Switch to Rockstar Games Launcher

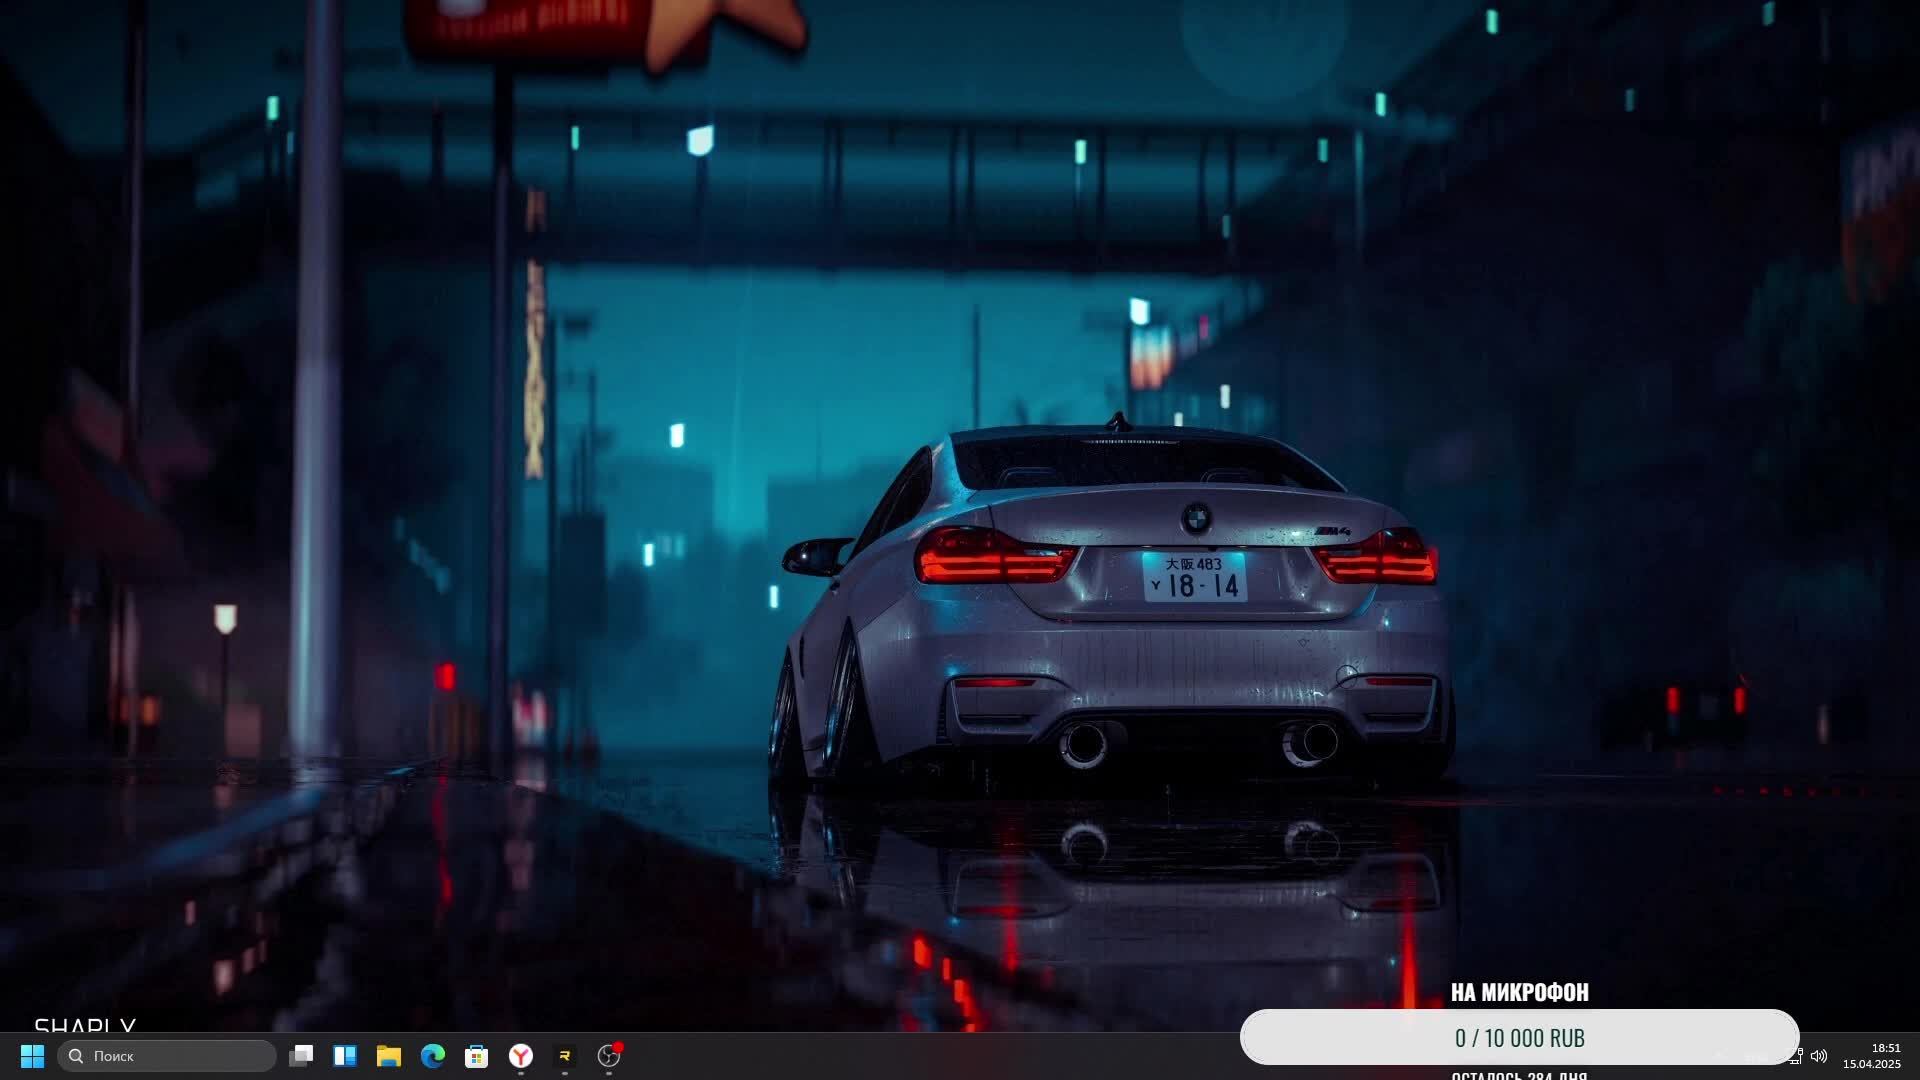(565, 1056)
